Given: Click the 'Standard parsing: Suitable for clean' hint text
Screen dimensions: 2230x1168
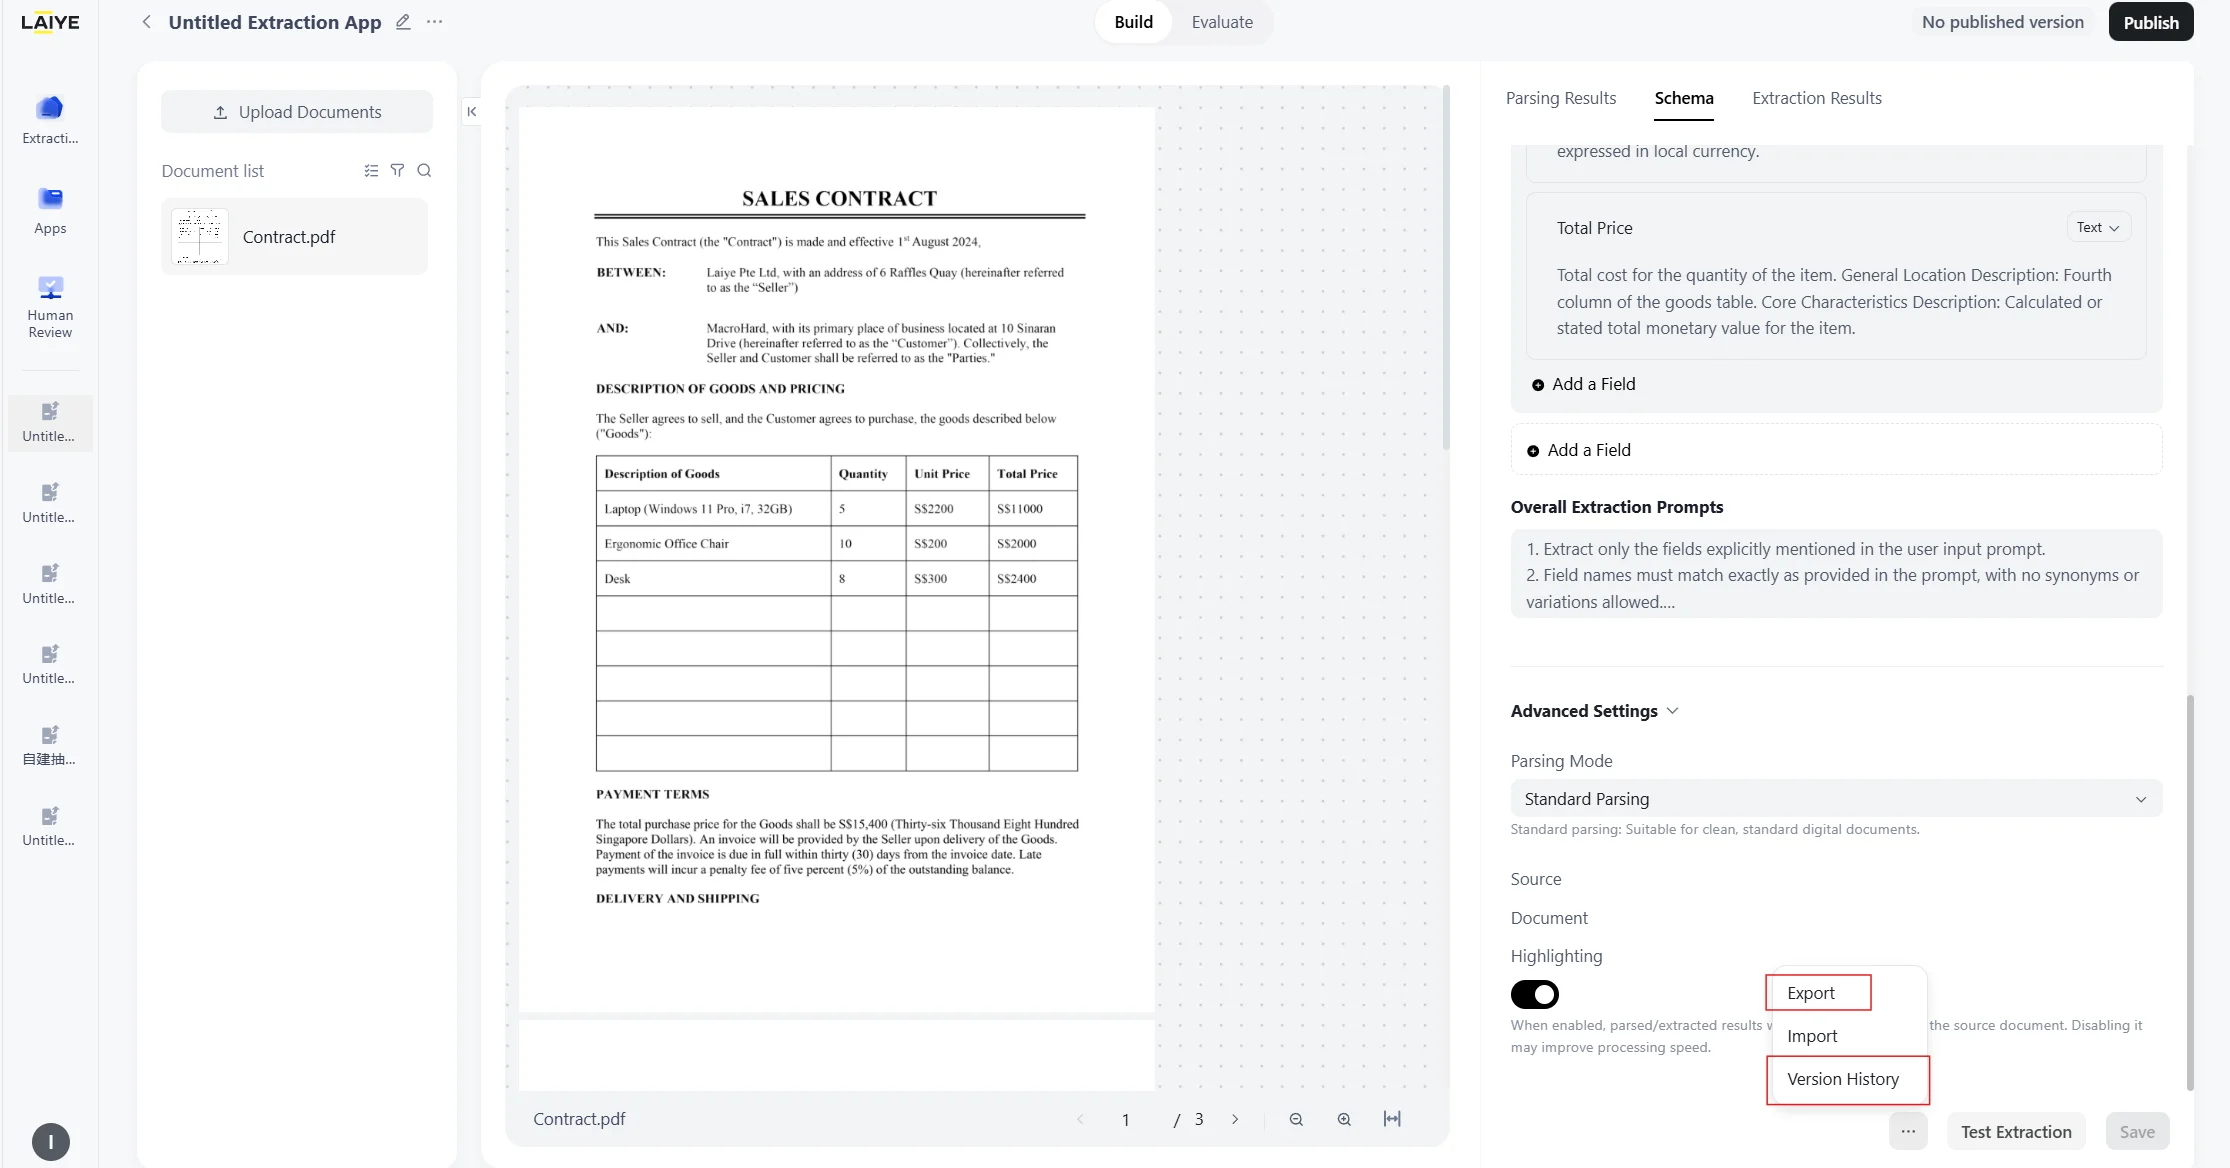Looking at the screenshot, I should (x=1715, y=829).
